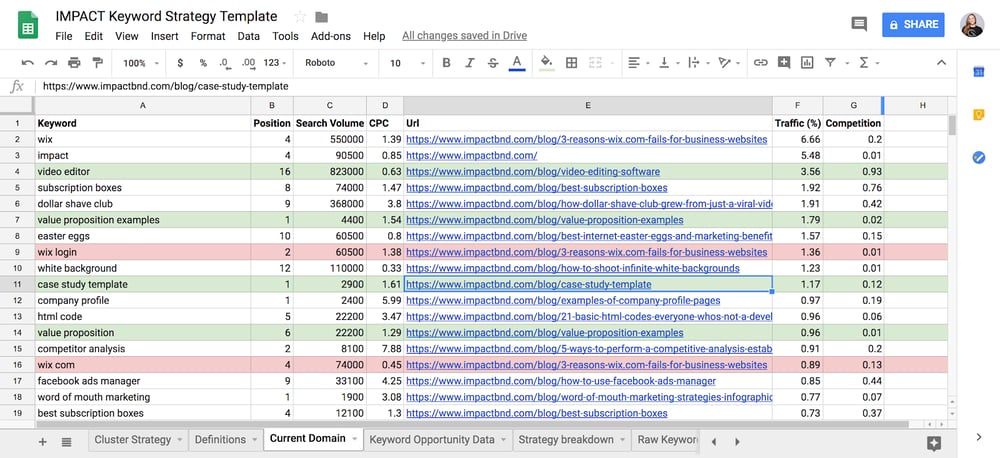Image resolution: width=1000 pixels, height=458 pixels.
Task: Increase decimal places icon
Action: click(249, 63)
